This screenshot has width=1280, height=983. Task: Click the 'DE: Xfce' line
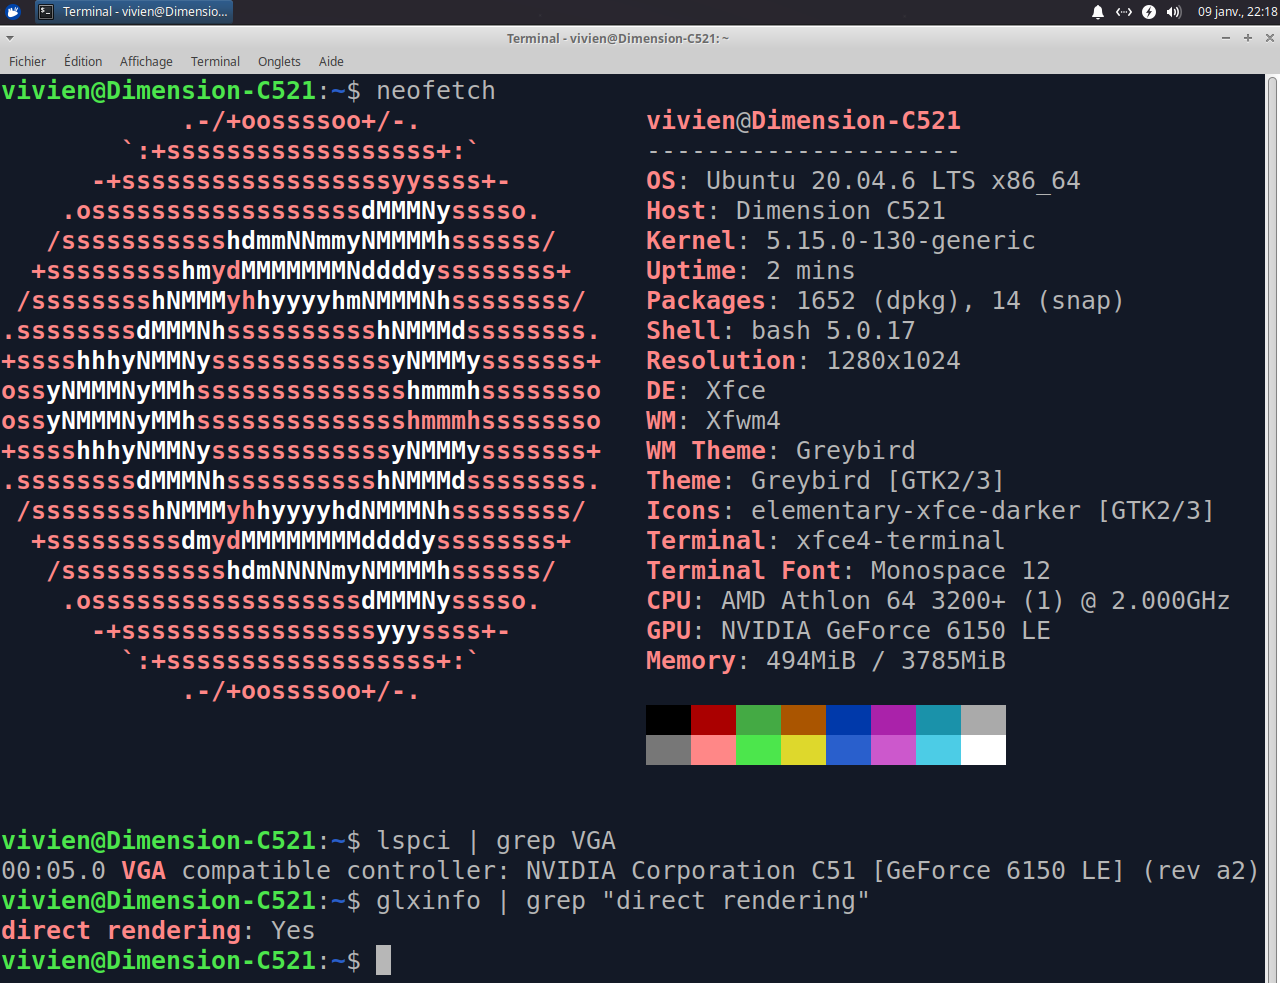(705, 391)
